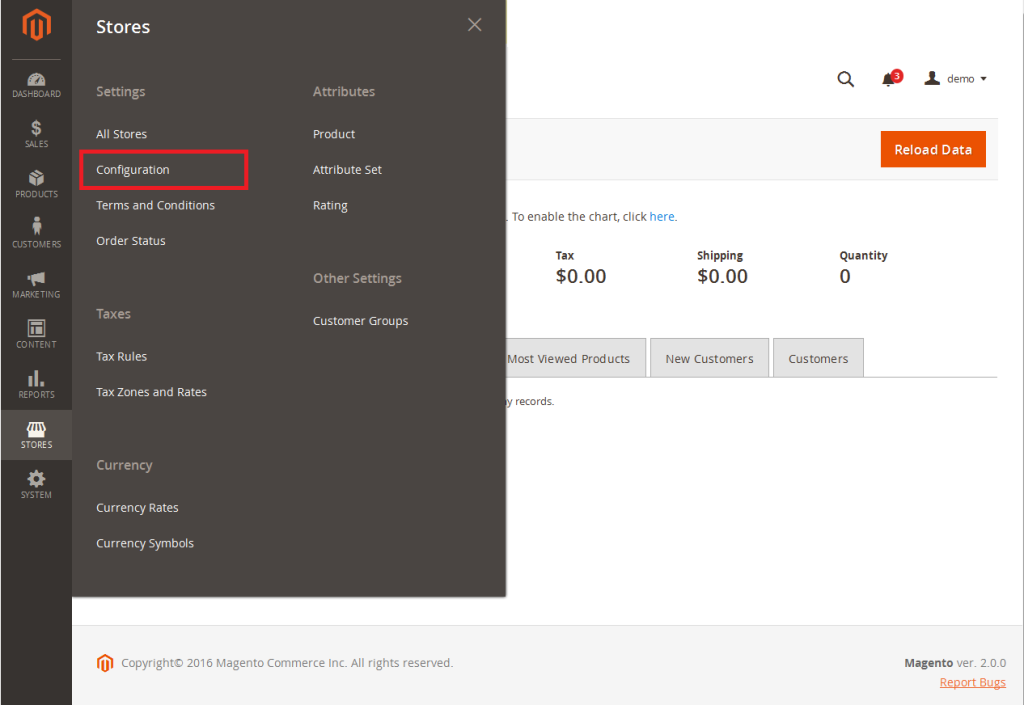Choose Tax Zones and Rates
Viewport: 1024px width, 705px height.
point(151,392)
